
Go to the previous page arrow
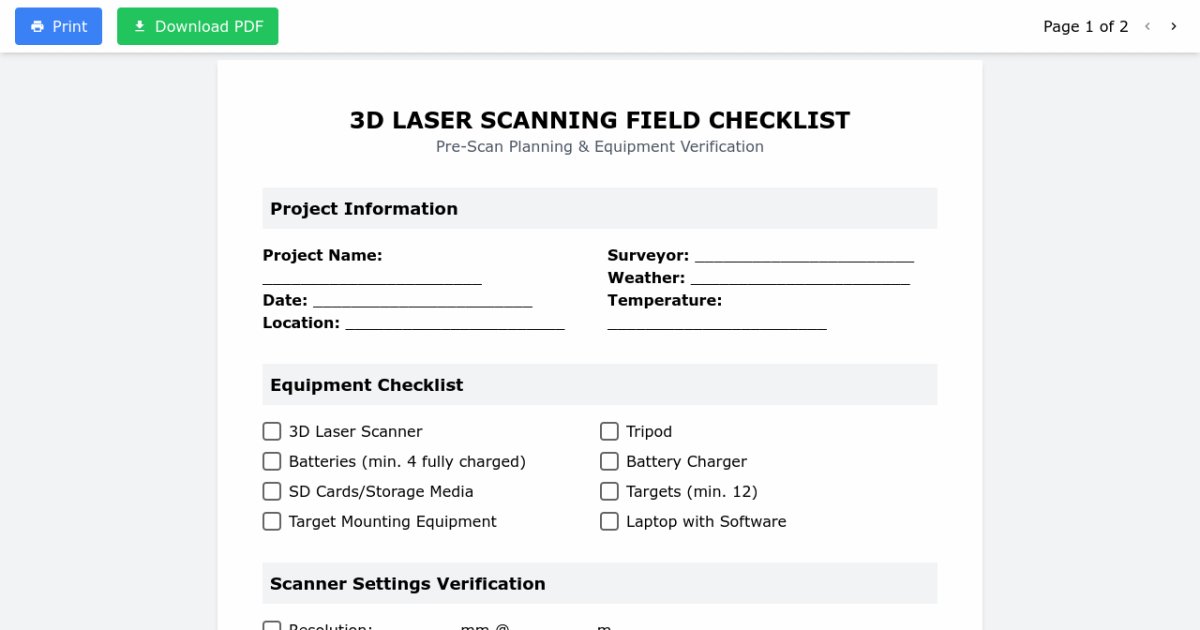[1148, 27]
